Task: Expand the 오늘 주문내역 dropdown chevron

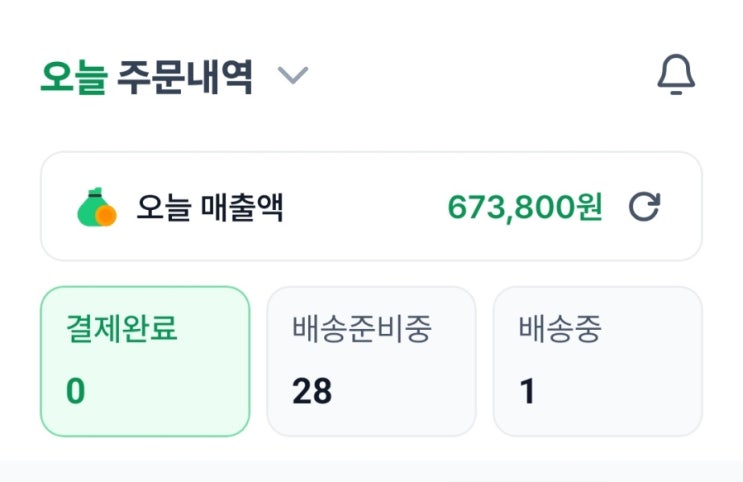Action: [293, 76]
